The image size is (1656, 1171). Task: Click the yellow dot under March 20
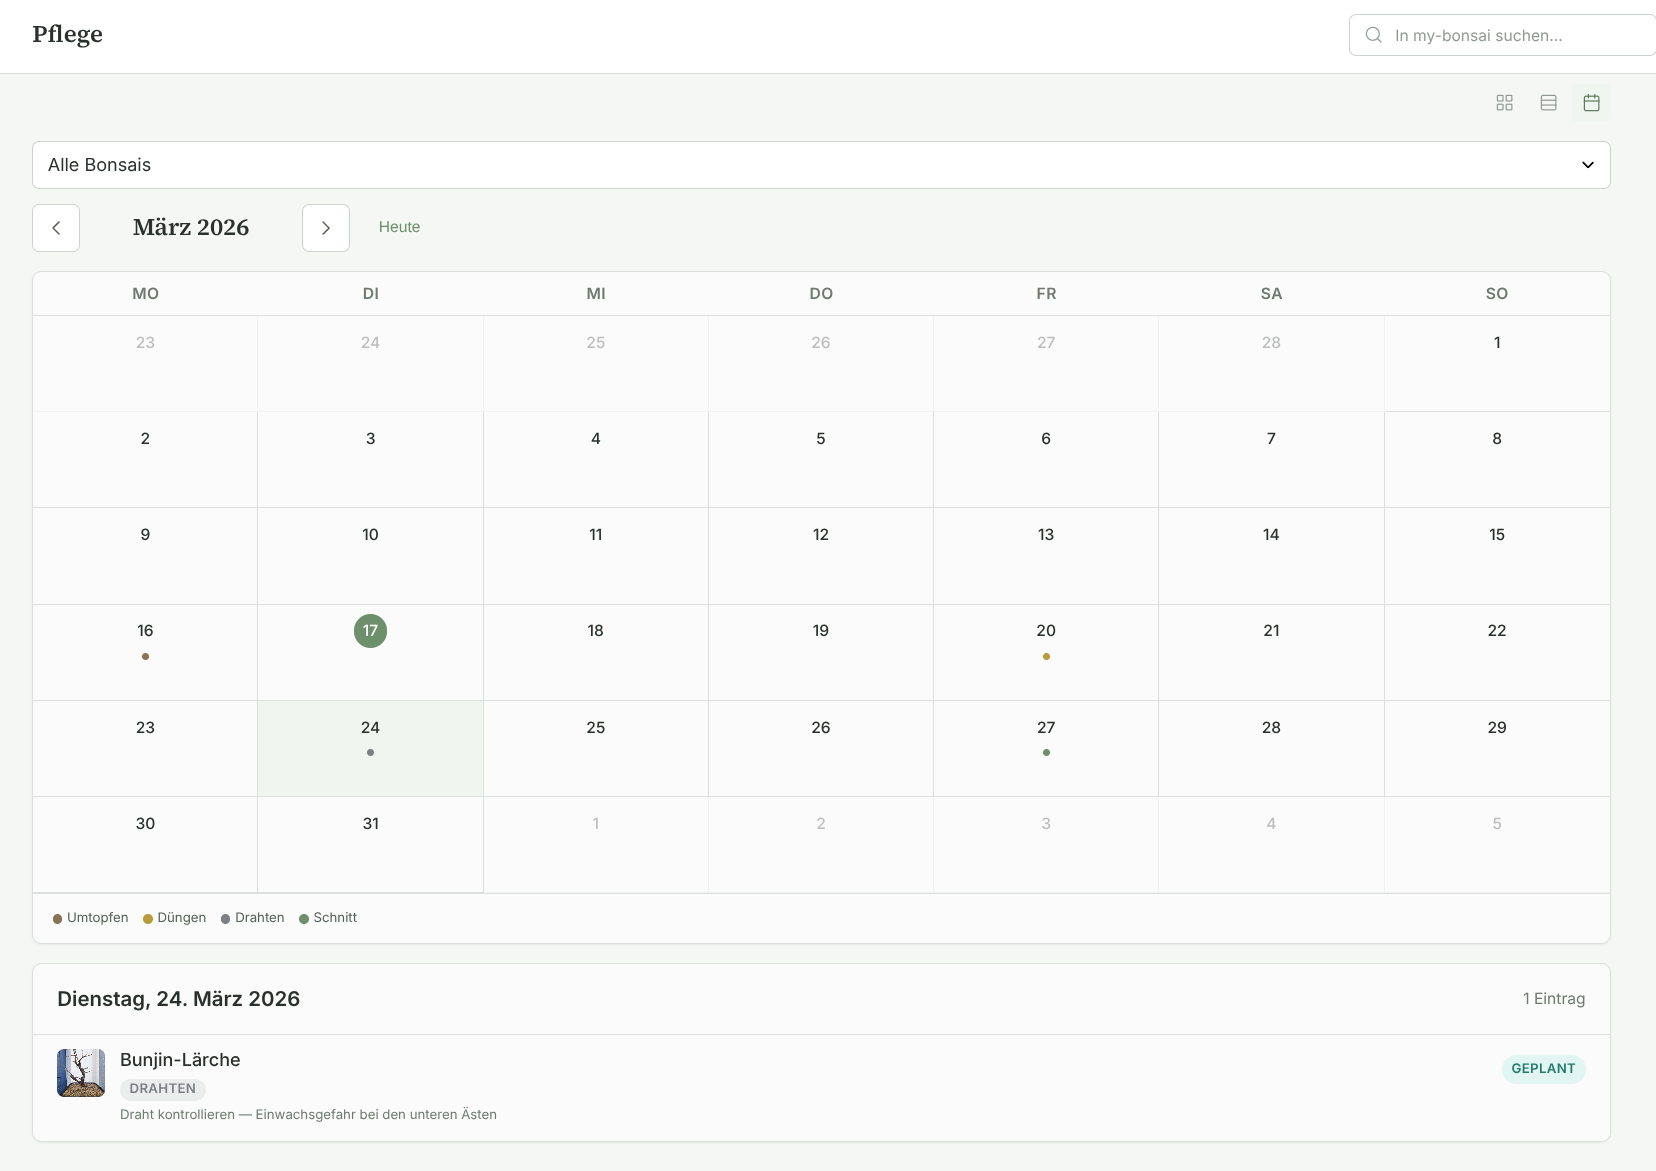pyautogui.click(x=1046, y=657)
